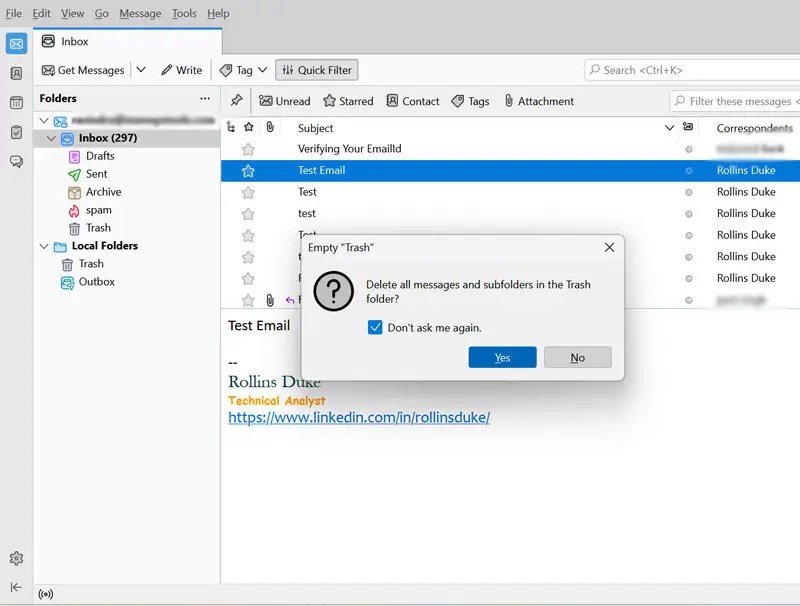Image resolution: width=800 pixels, height=606 pixels.
Task: Uncheck the Don't ask me again checkbox
Action: (x=375, y=326)
